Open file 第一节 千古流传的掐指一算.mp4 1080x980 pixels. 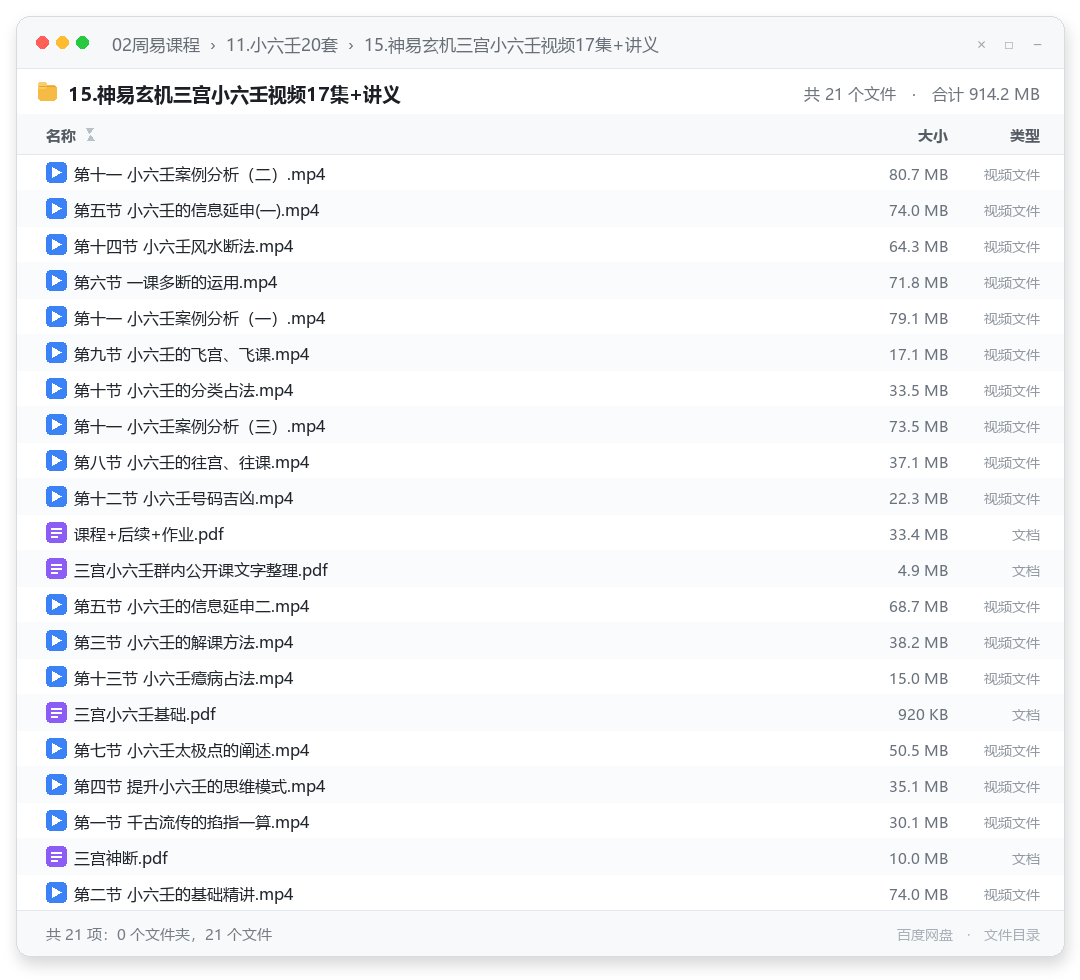click(x=191, y=822)
